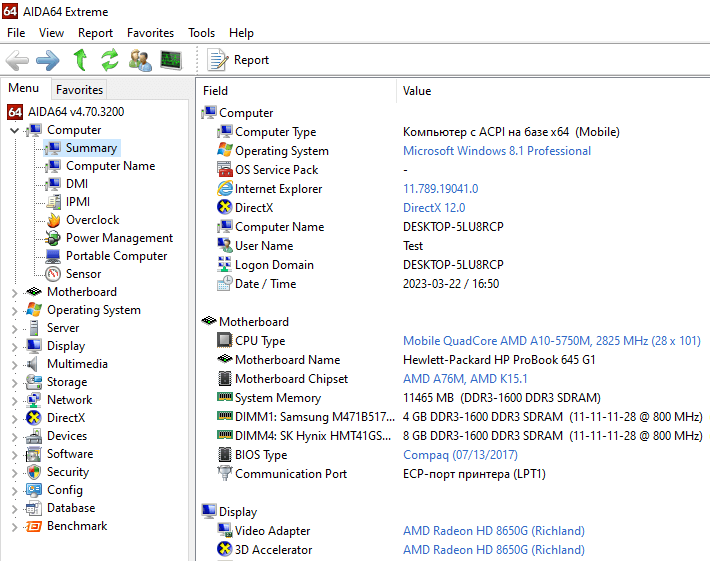Go up one level with green arrow

[x=80, y=60]
